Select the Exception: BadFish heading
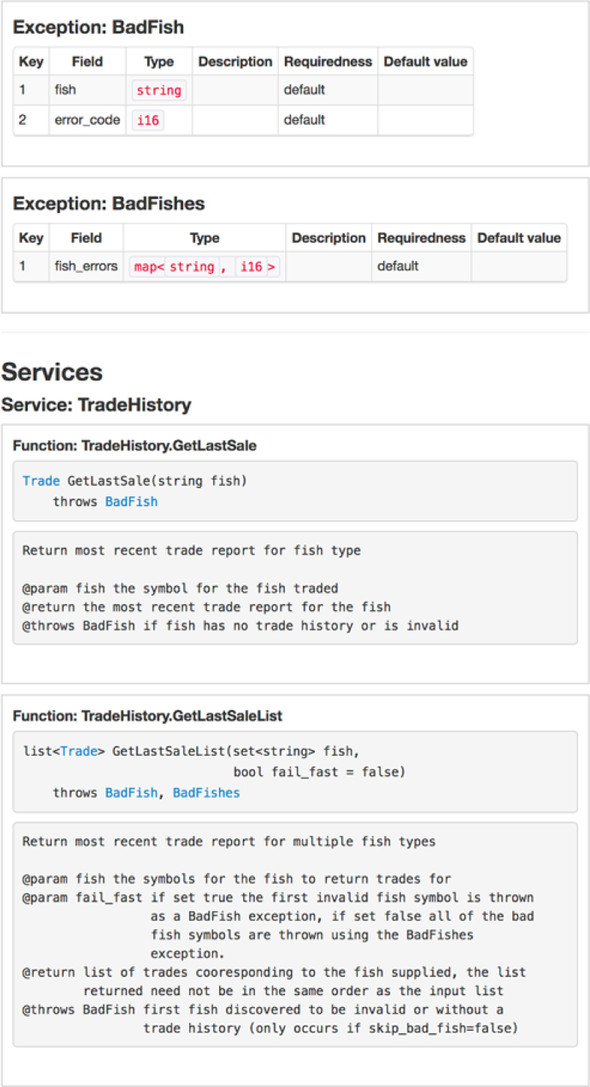The height and width of the screenshot is (1087, 590). point(98,27)
